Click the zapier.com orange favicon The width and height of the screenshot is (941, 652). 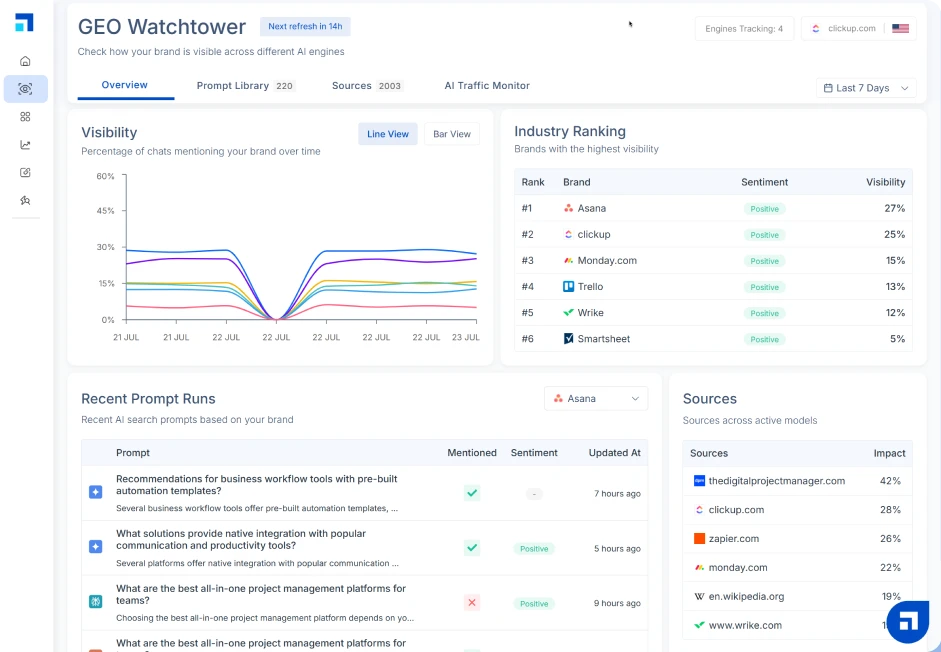(699, 539)
